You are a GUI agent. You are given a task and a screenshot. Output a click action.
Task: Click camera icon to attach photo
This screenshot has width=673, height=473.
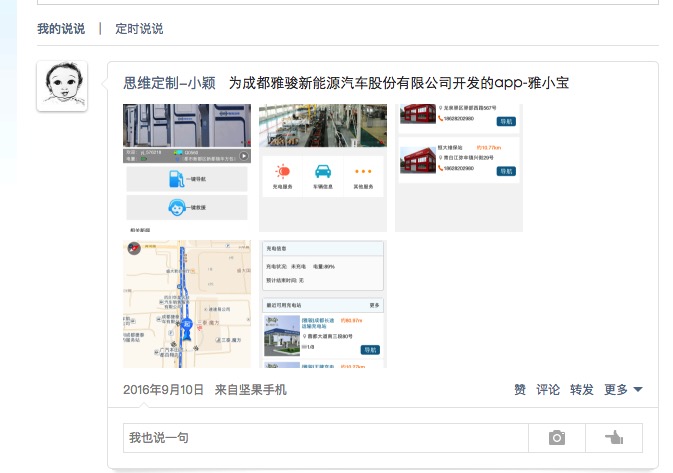click(557, 438)
